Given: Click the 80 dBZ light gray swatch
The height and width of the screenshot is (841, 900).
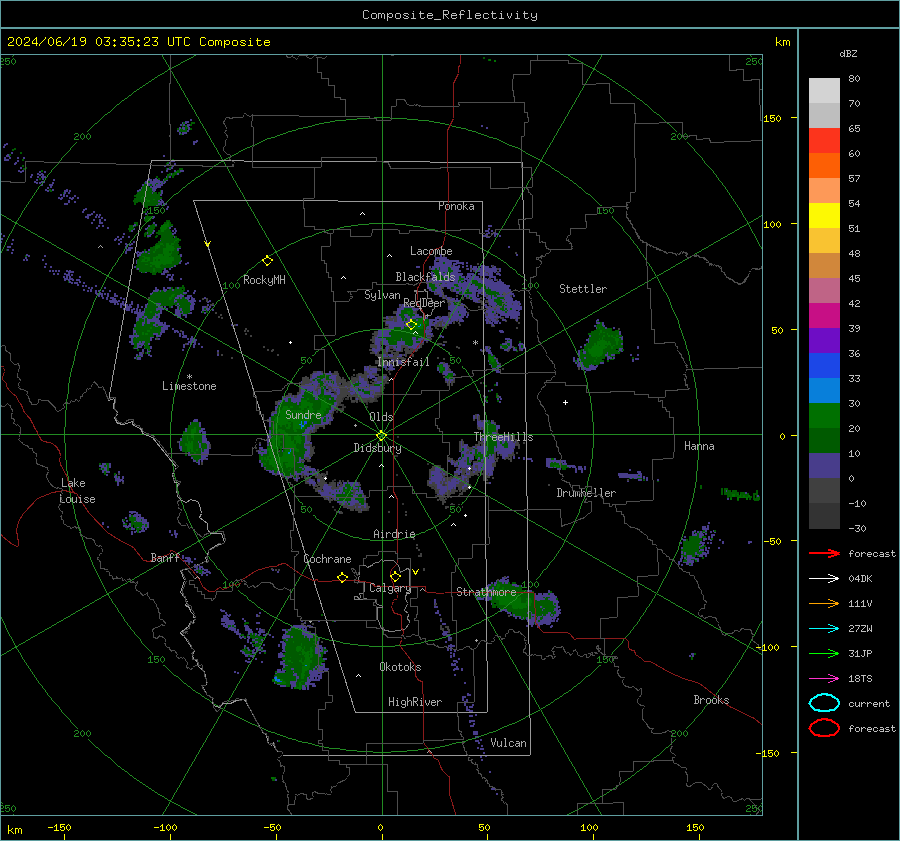Looking at the screenshot, I should pyautogui.click(x=824, y=91).
